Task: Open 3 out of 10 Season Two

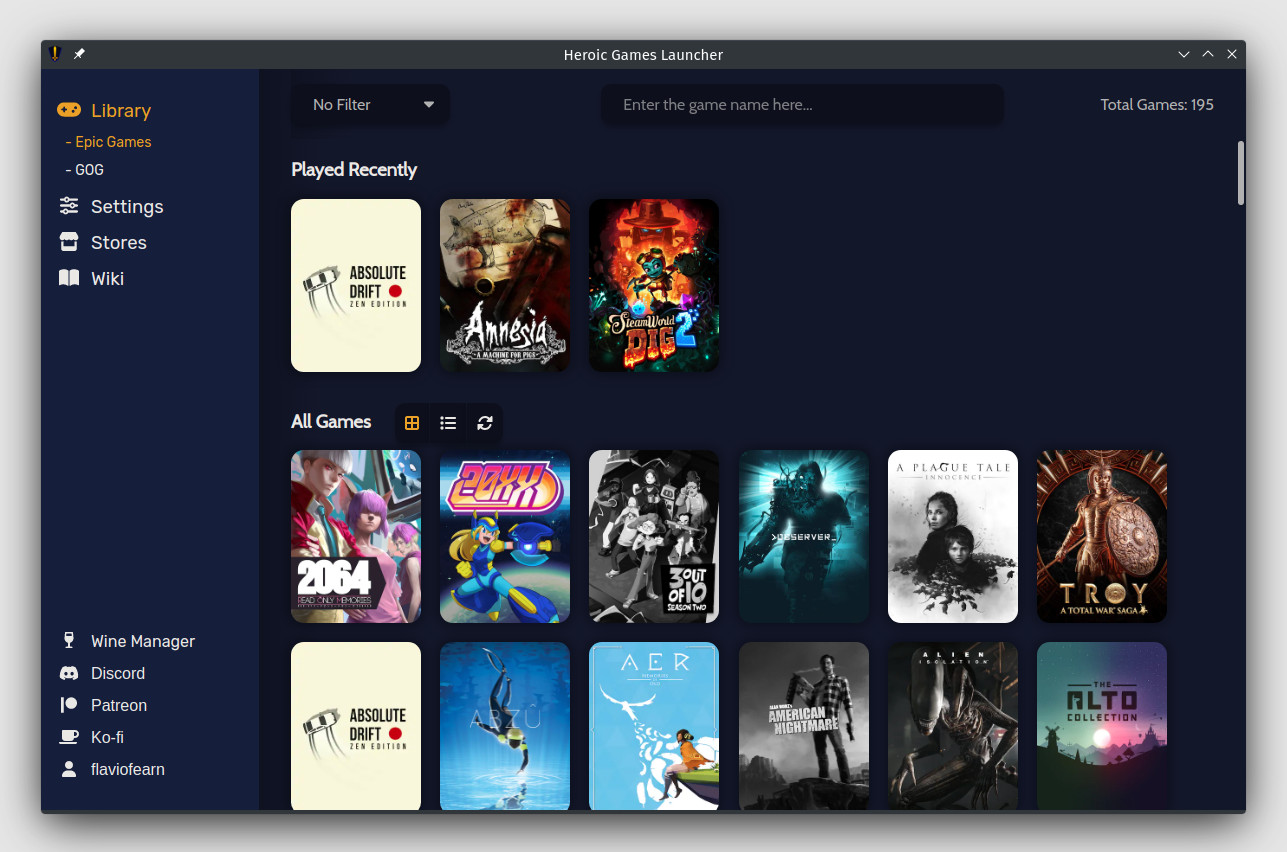Action: (654, 536)
